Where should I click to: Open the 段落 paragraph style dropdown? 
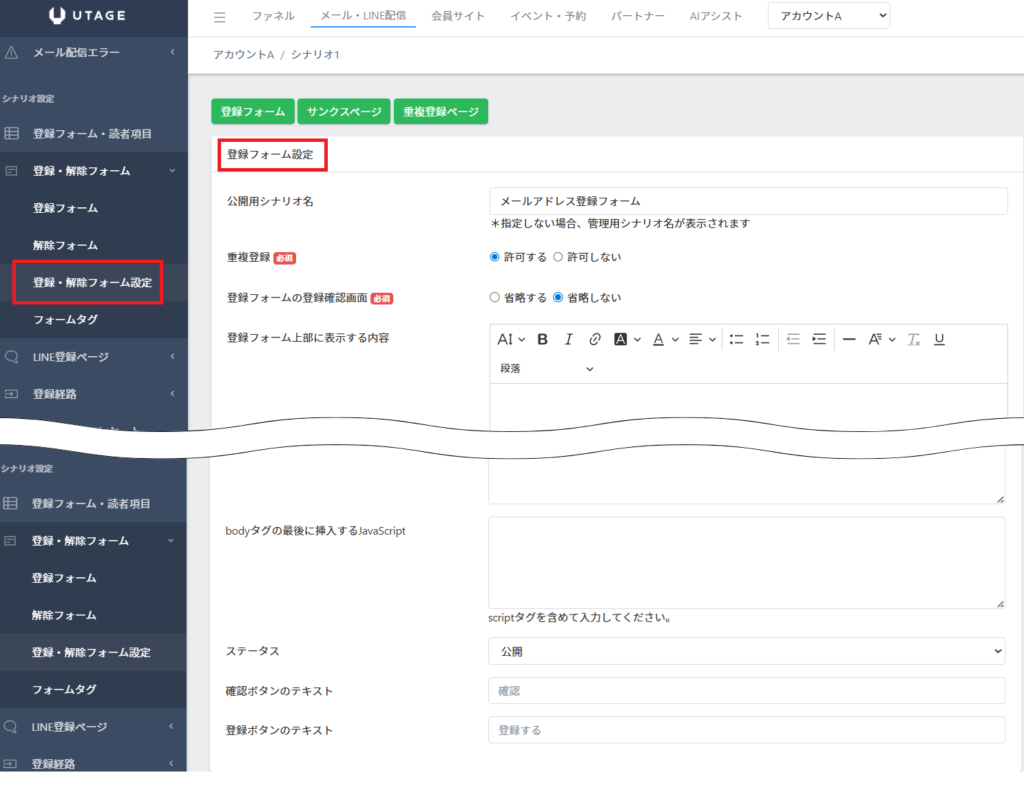coord(546,369)
